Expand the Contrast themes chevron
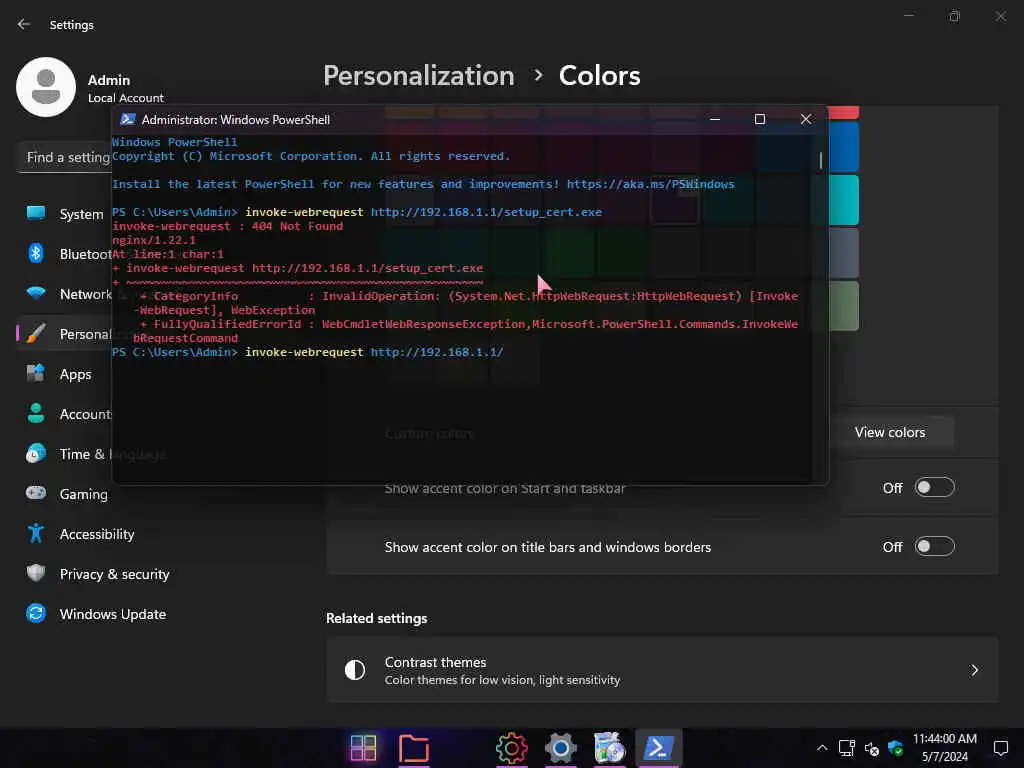Viewport: 1024px width, 768px height. click(974, 670)
